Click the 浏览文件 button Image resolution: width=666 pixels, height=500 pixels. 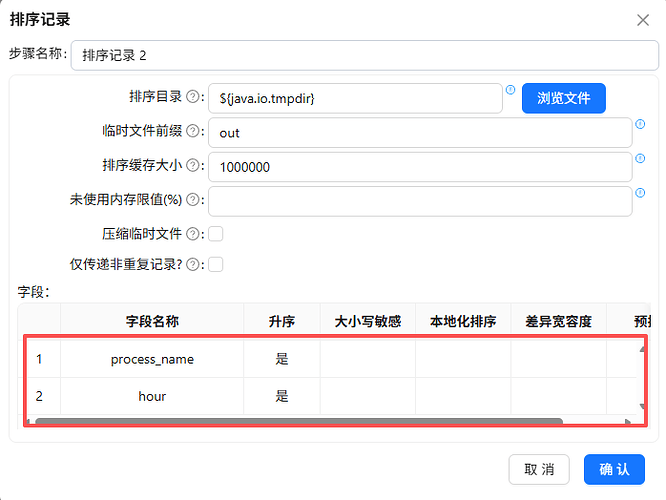564,98
